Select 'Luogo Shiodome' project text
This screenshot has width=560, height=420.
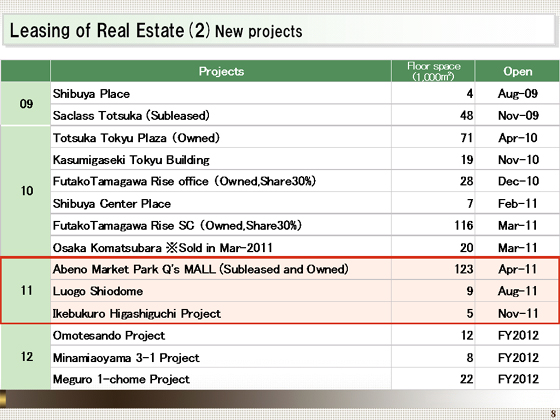(x=98, y=291)
